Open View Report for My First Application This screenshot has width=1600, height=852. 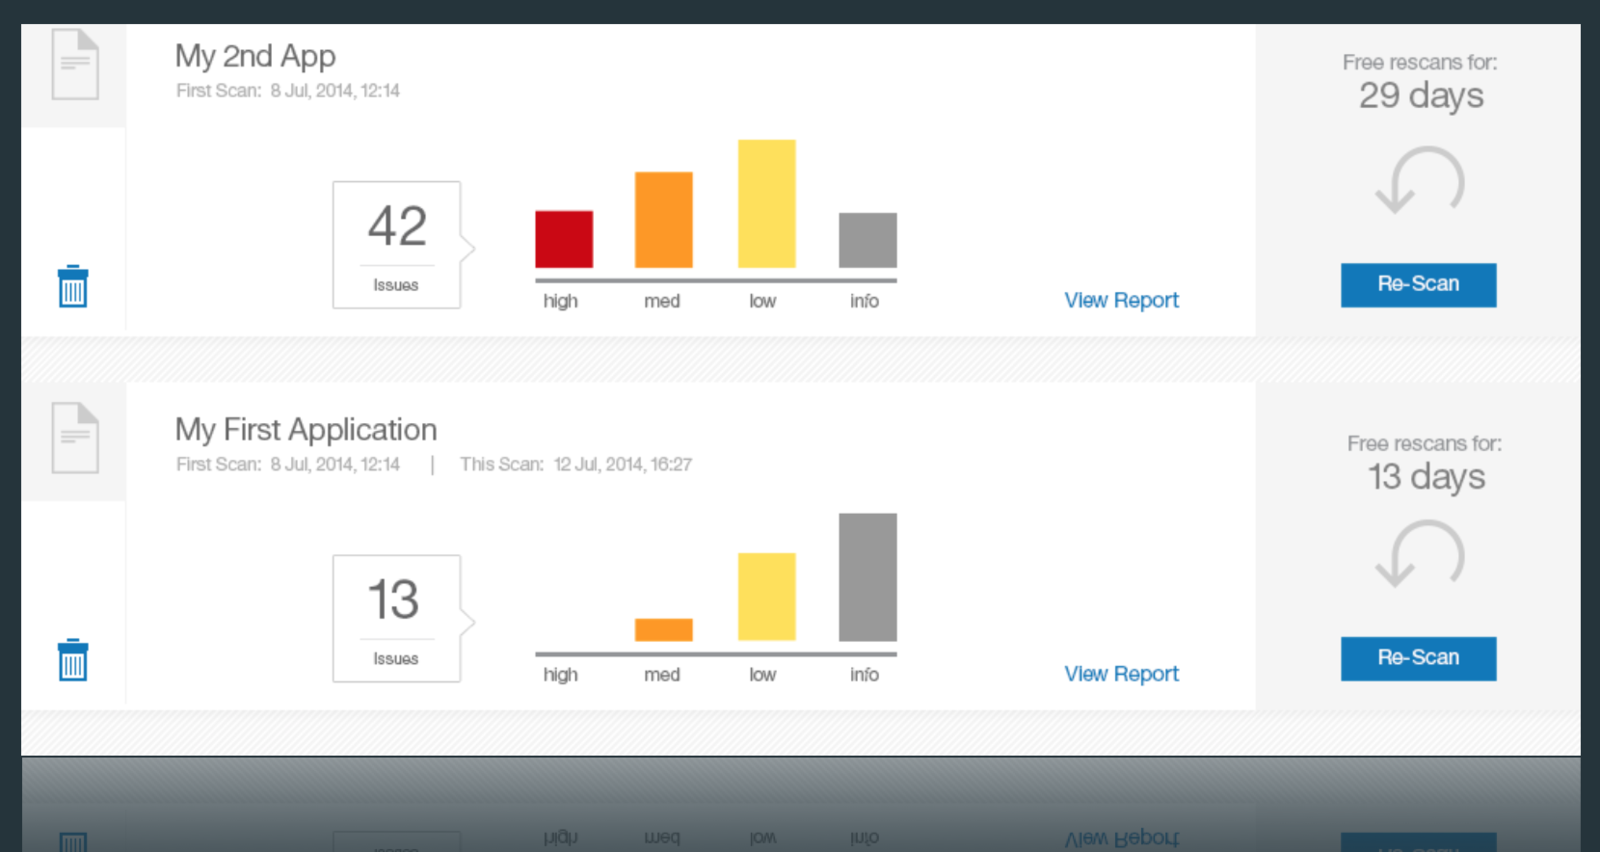(1121, 674)
